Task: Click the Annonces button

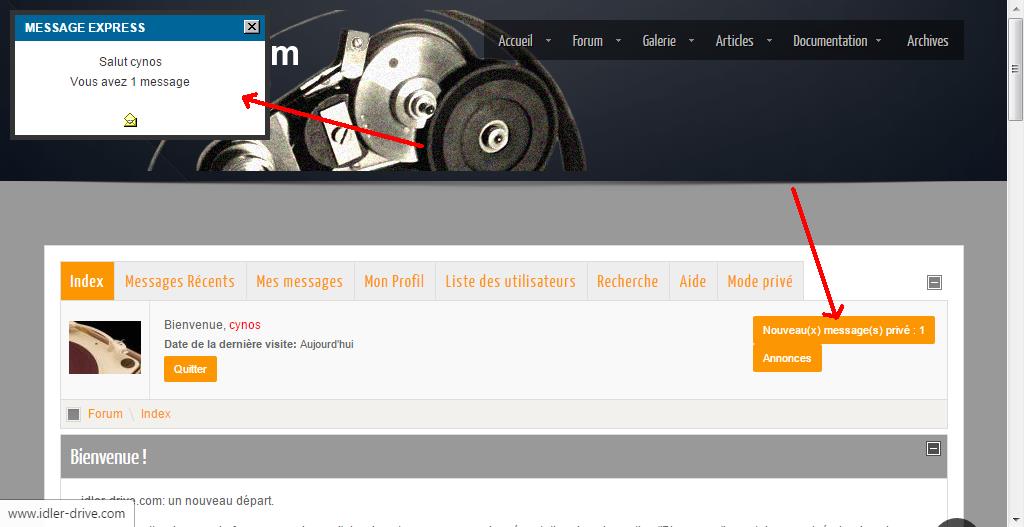Action: click(787, 358)
